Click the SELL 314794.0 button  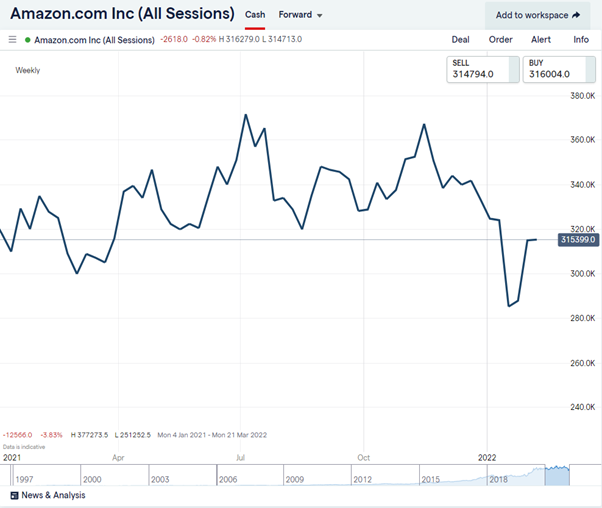(483, 69)
